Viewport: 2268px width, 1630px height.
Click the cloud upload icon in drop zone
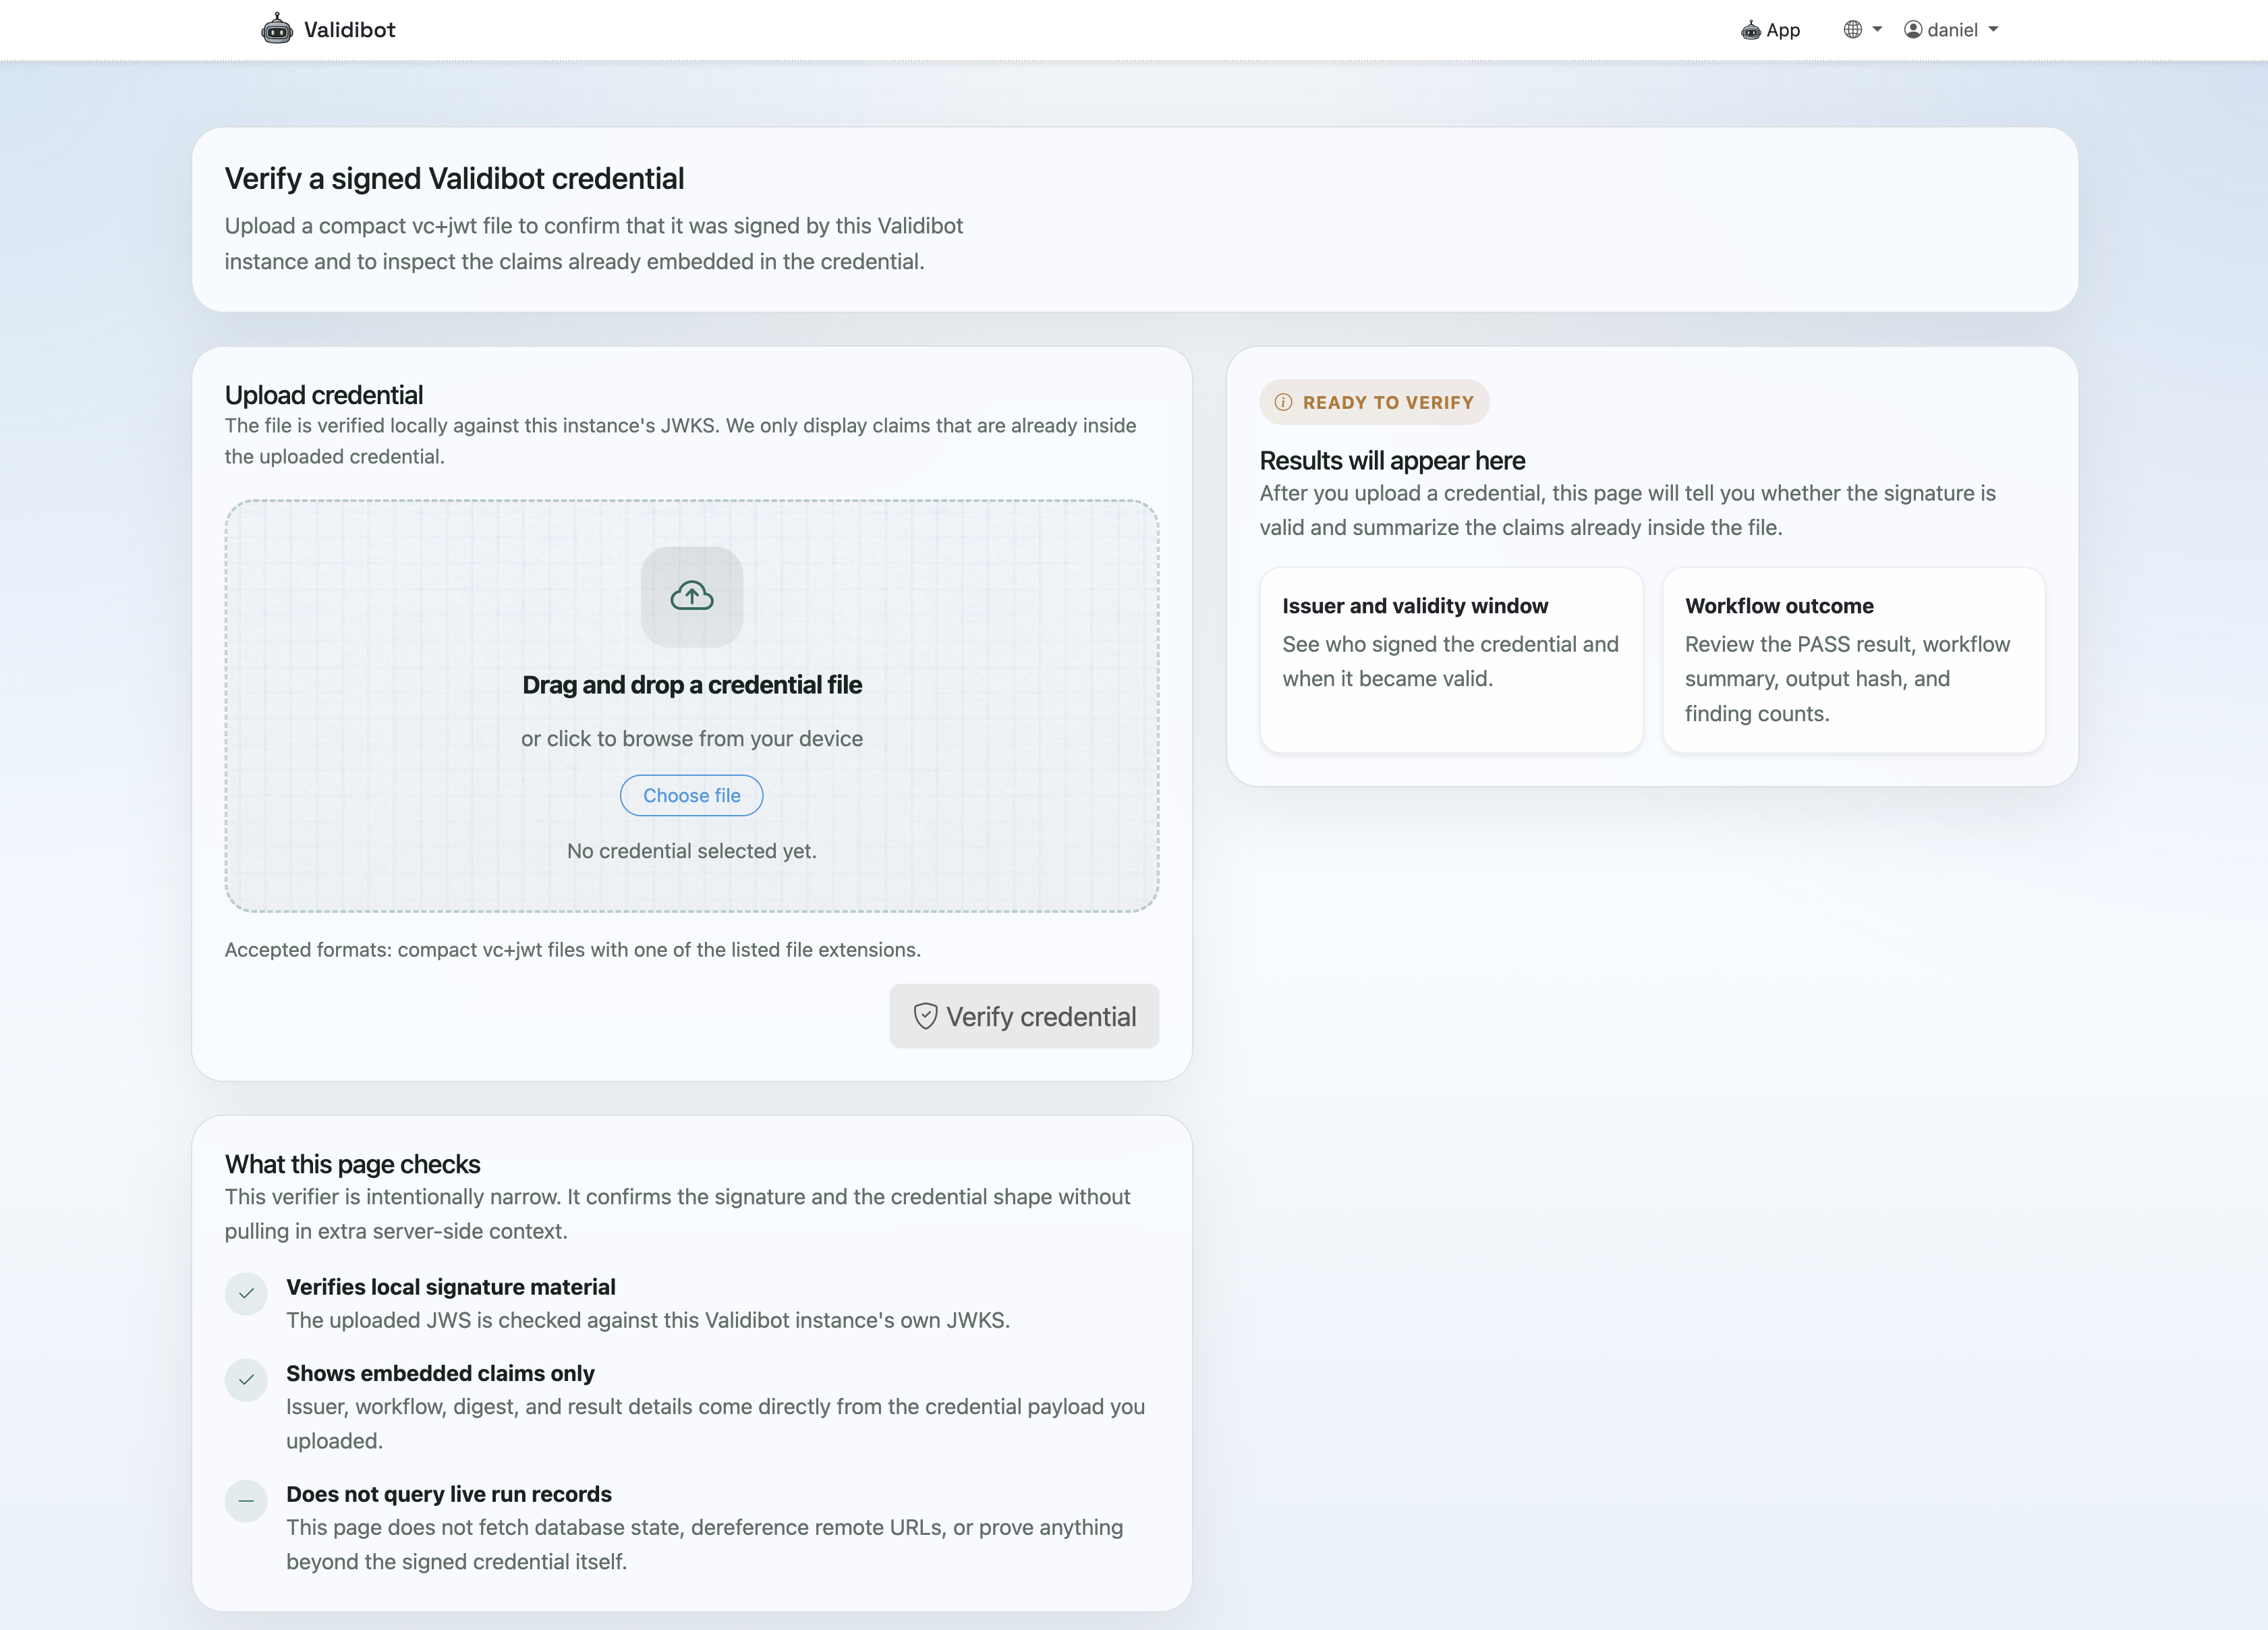pyautogui.click(x=691, y=597)
